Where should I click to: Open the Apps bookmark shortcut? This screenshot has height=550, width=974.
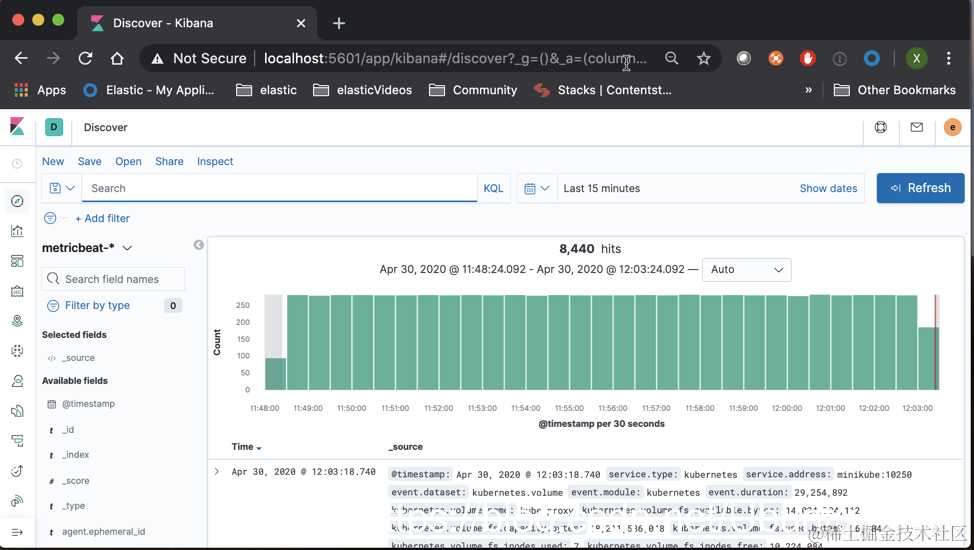40,90
